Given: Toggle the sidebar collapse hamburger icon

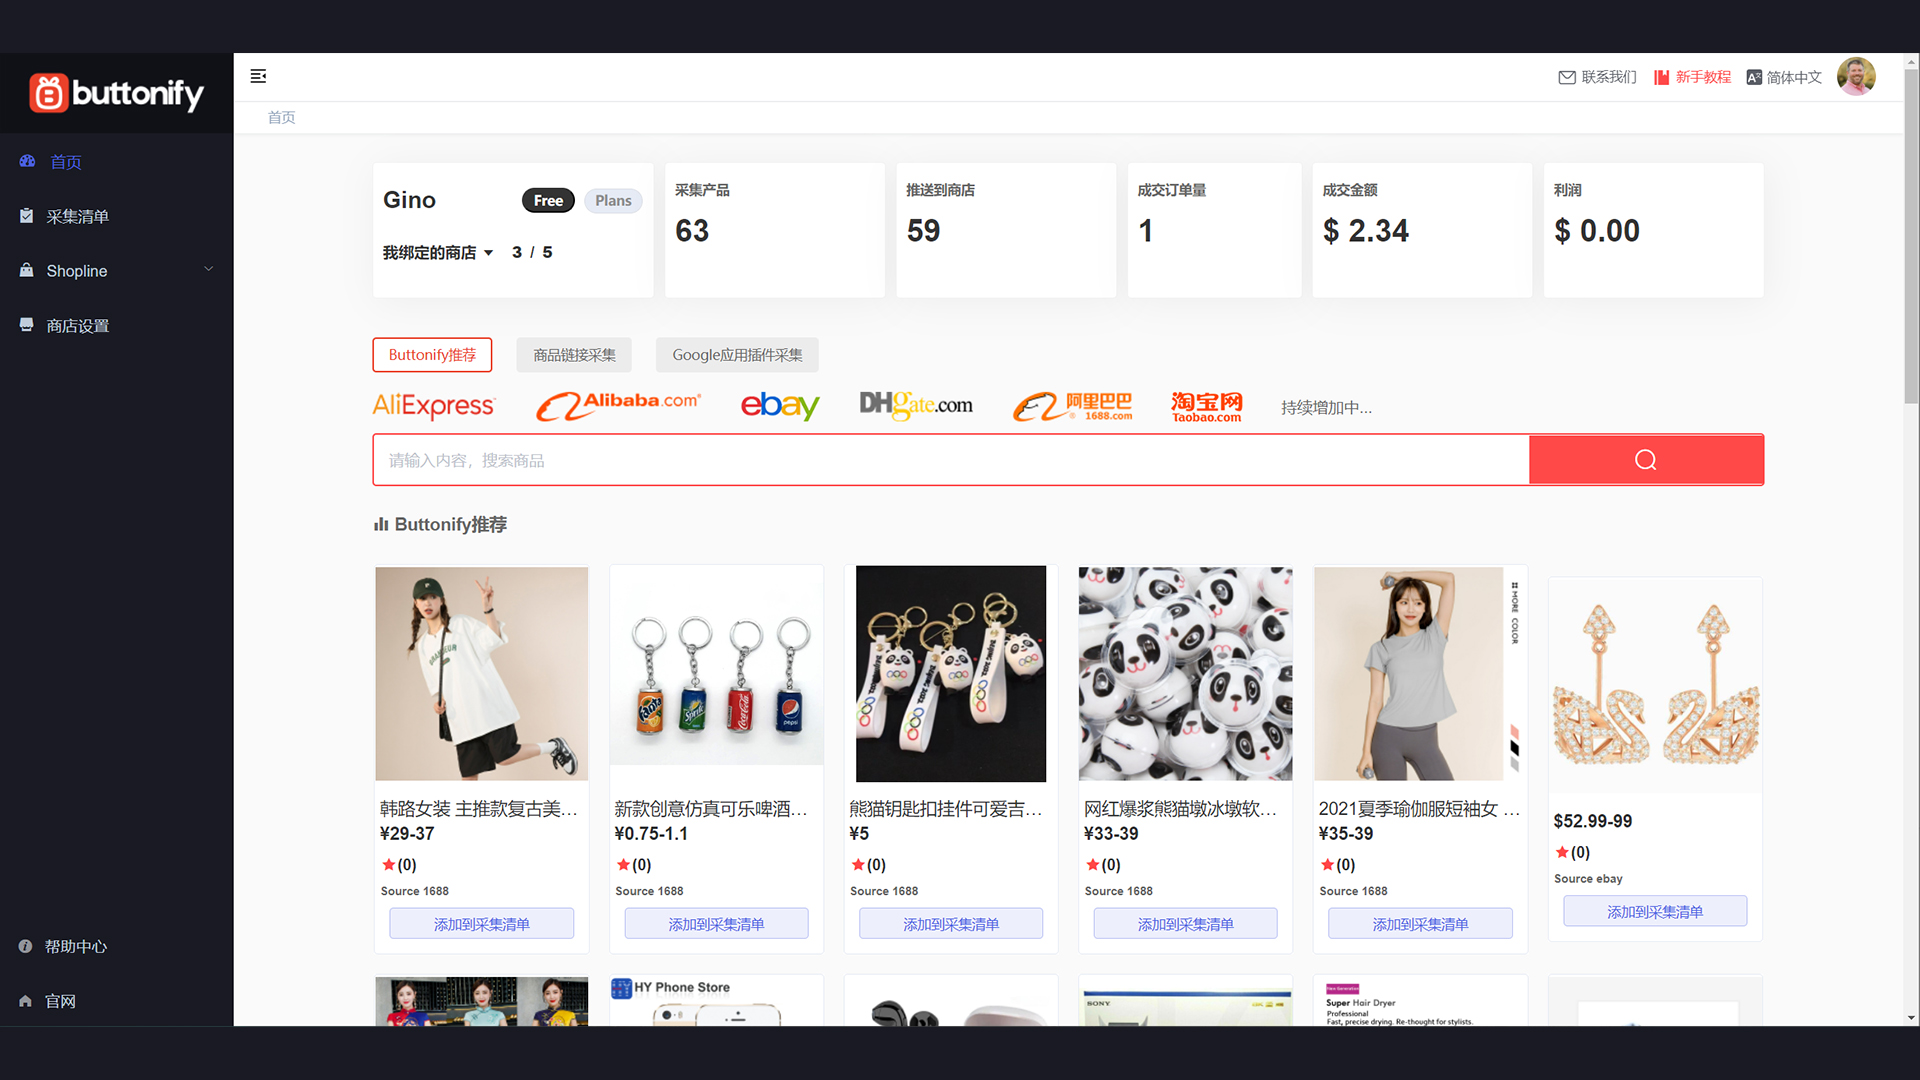Looking at the screenshot, I should (x=258, y=76).
